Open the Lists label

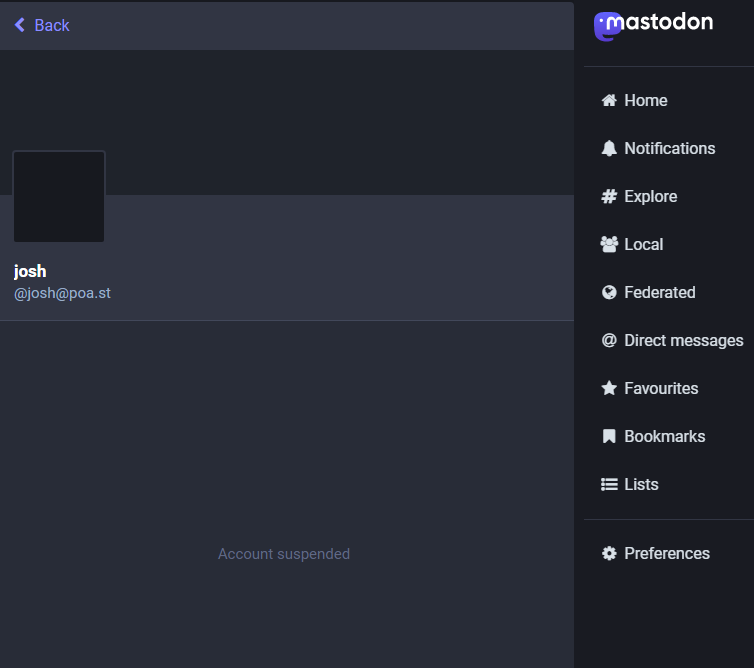pos(641,484)
